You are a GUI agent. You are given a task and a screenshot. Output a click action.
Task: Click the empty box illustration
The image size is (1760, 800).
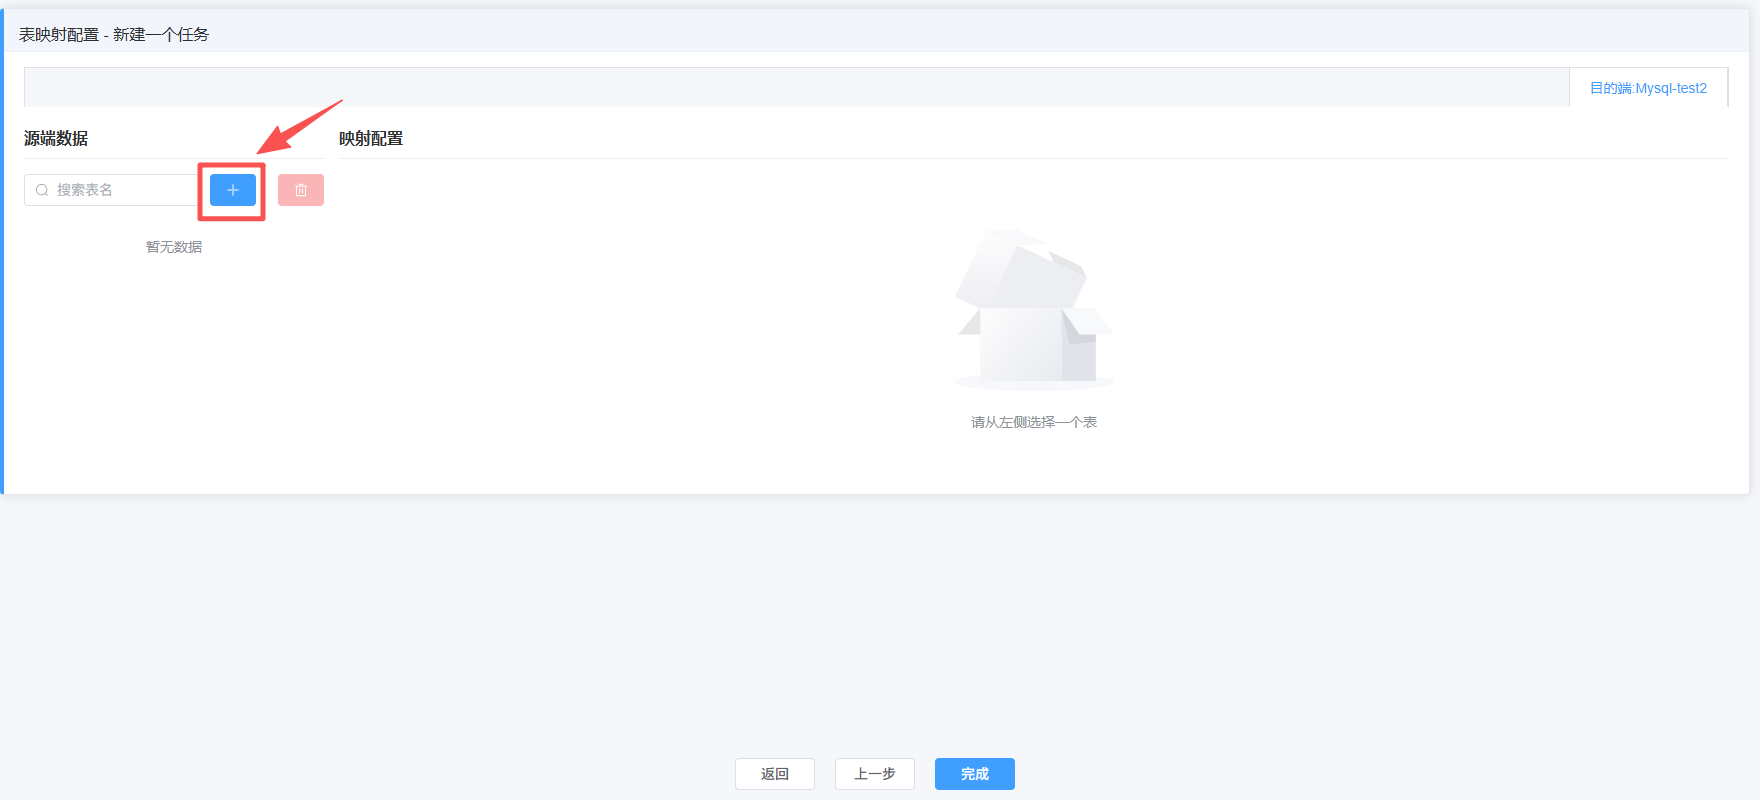point(1033,310)
